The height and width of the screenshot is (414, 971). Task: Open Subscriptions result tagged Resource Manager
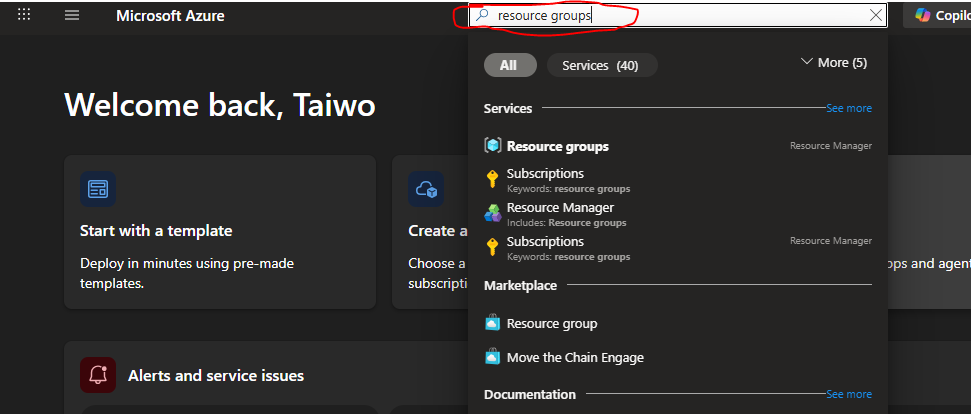(x=677, y=248)
